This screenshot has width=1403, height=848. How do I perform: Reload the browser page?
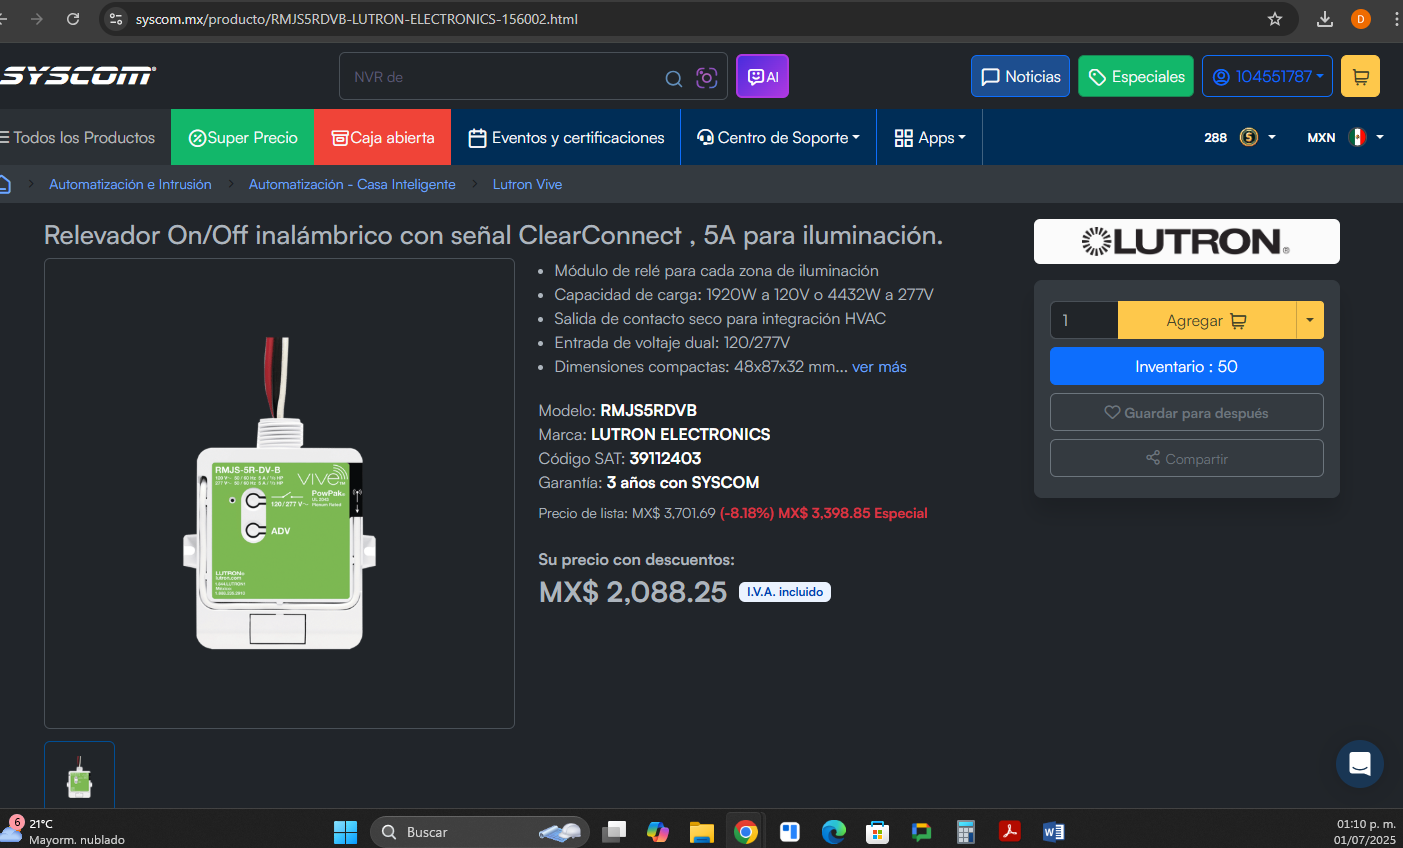(73, 19)
